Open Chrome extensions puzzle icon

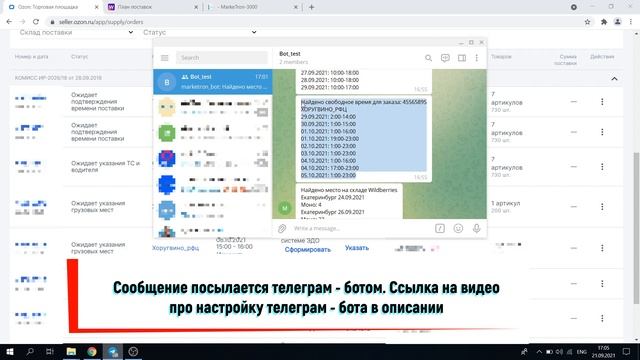[x=604, y=22]
